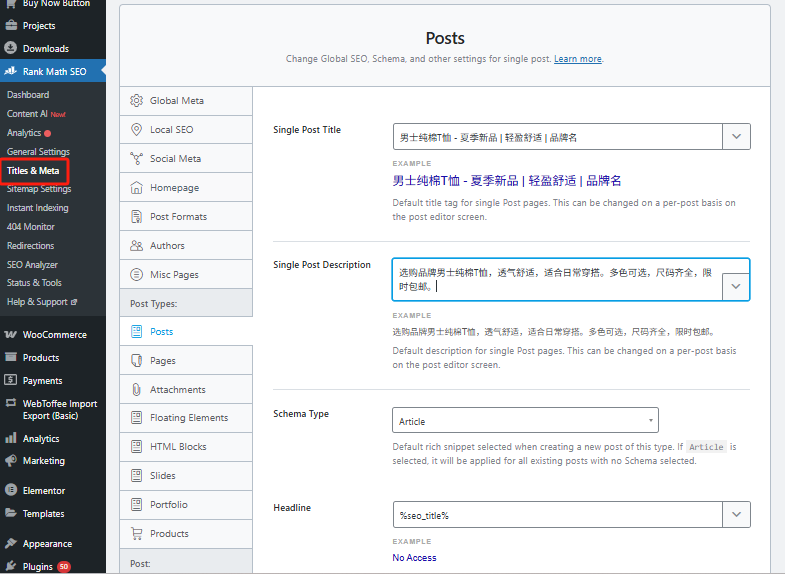The width and height of the screenshot is (785, 574).
Task: Click the Global Meta gear icon
Action: point(137,101)
